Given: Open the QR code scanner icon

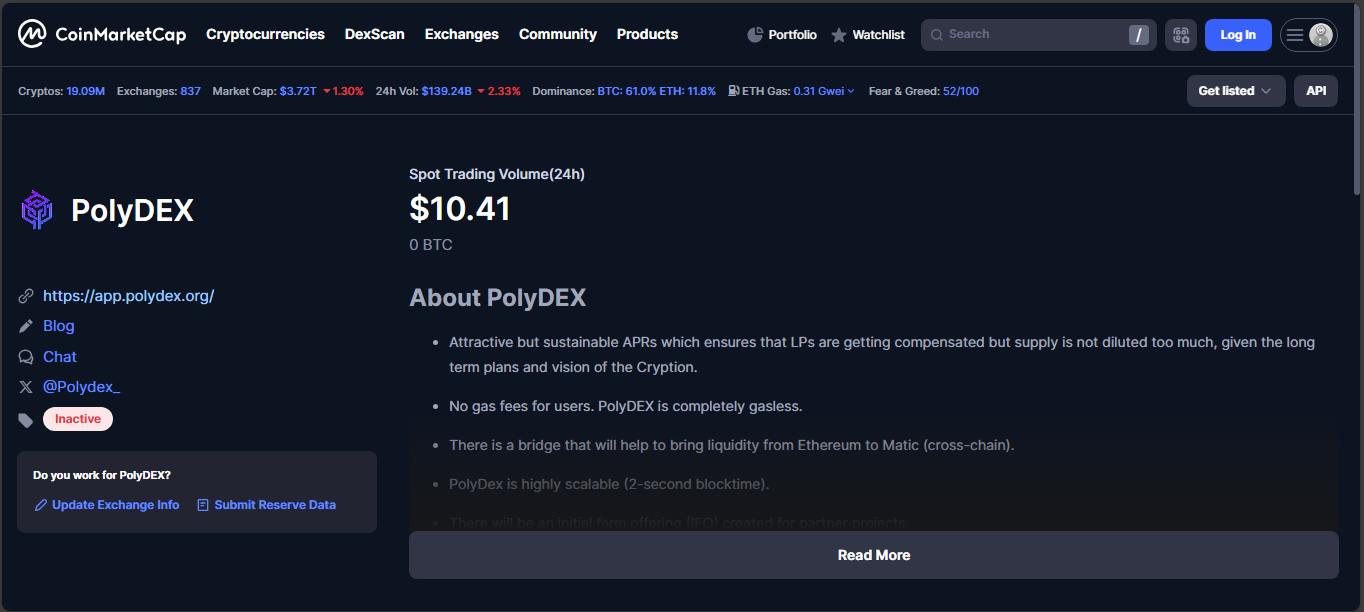Looking at the screenshot, I should [x=1181, y=35].
